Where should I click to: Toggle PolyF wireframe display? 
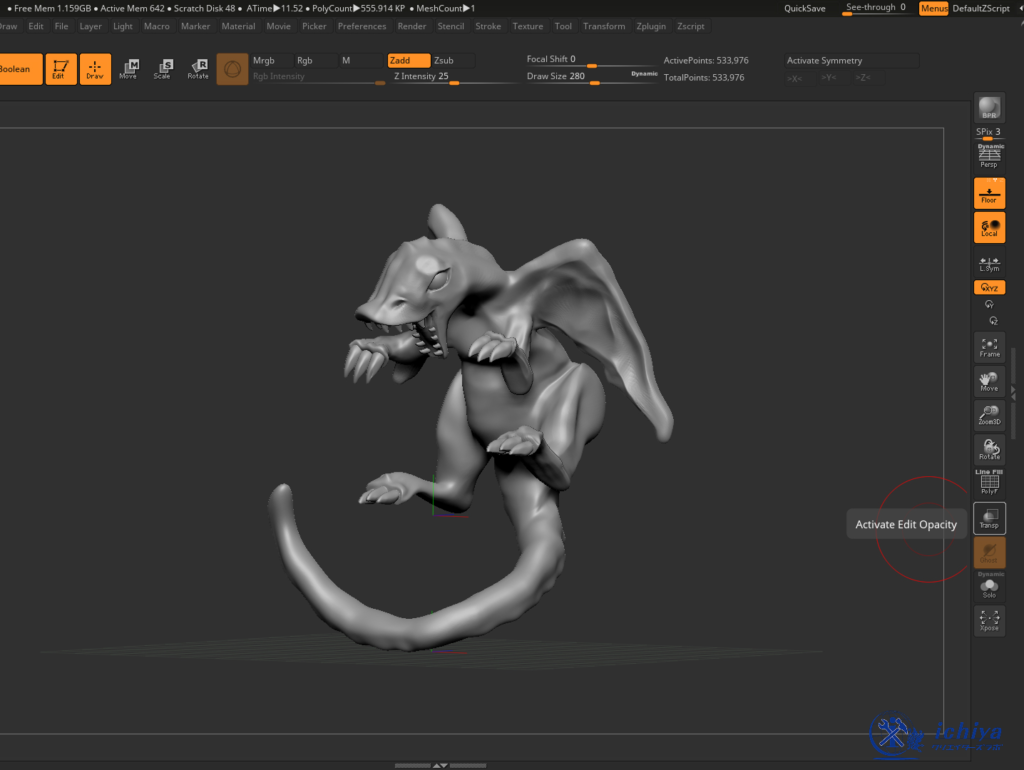tap(989, 483)
